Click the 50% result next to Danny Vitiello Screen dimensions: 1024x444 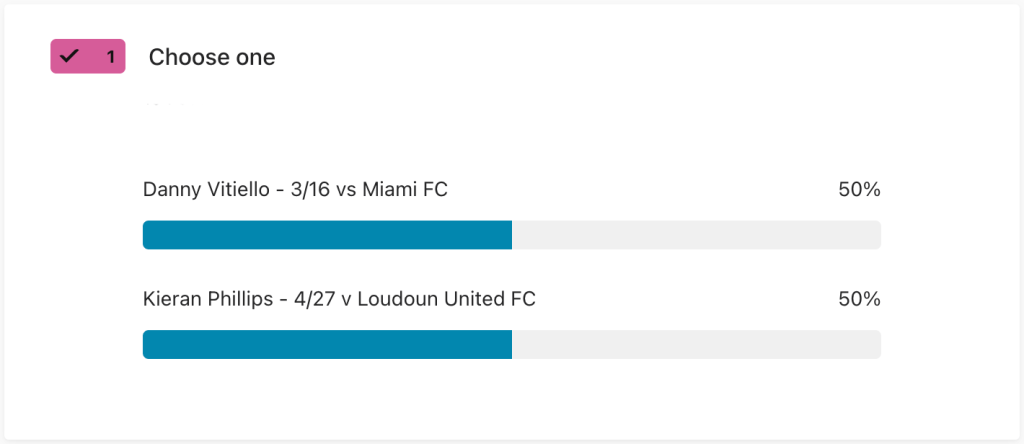pyautogui.click(x=859, y=190)
